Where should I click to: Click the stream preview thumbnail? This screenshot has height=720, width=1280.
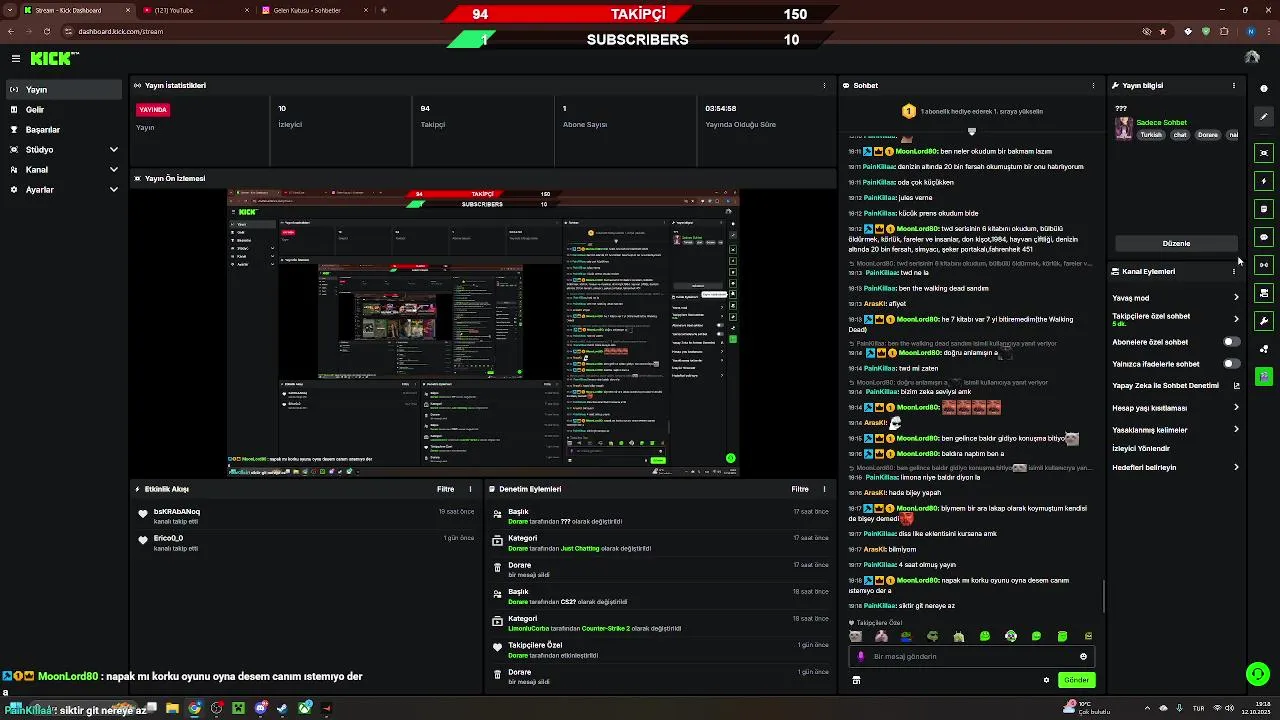click(483, 331)
